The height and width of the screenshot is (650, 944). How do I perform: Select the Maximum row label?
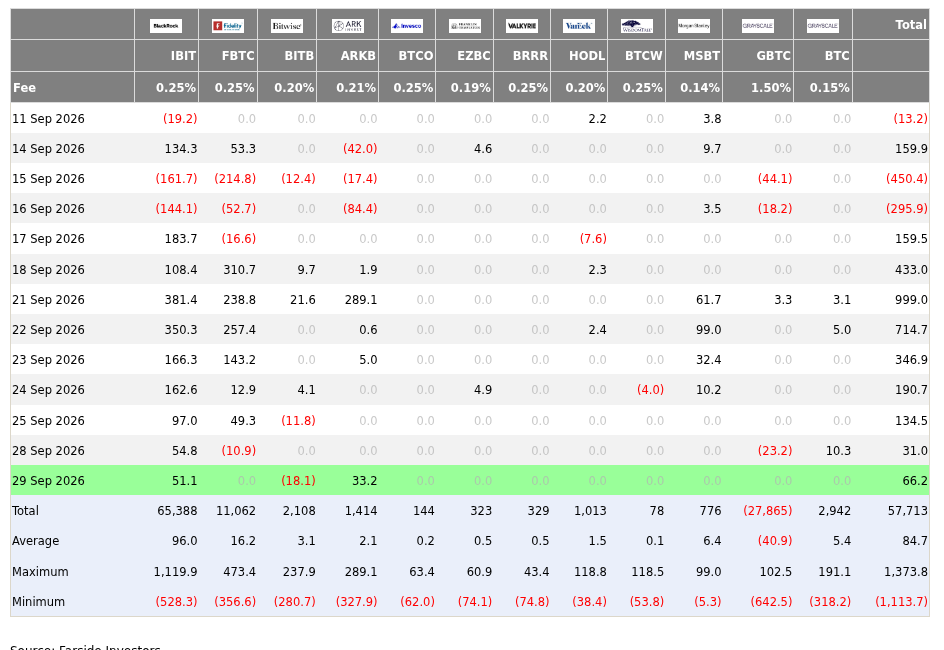tap(40, 572)
